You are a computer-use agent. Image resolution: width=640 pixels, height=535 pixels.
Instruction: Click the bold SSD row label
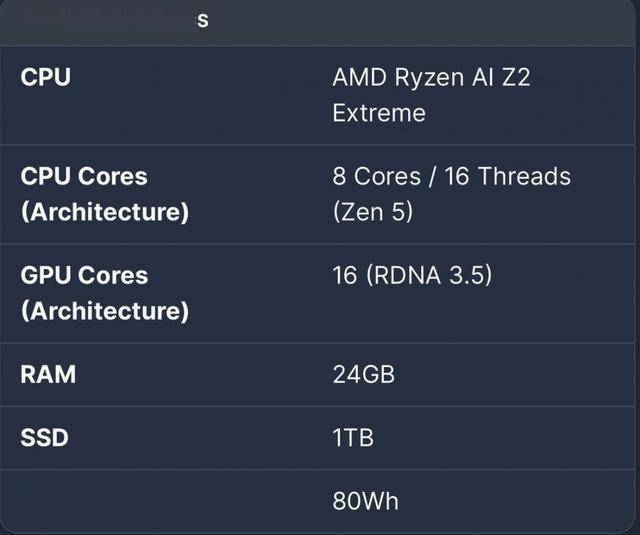click(x=44, y=437)
